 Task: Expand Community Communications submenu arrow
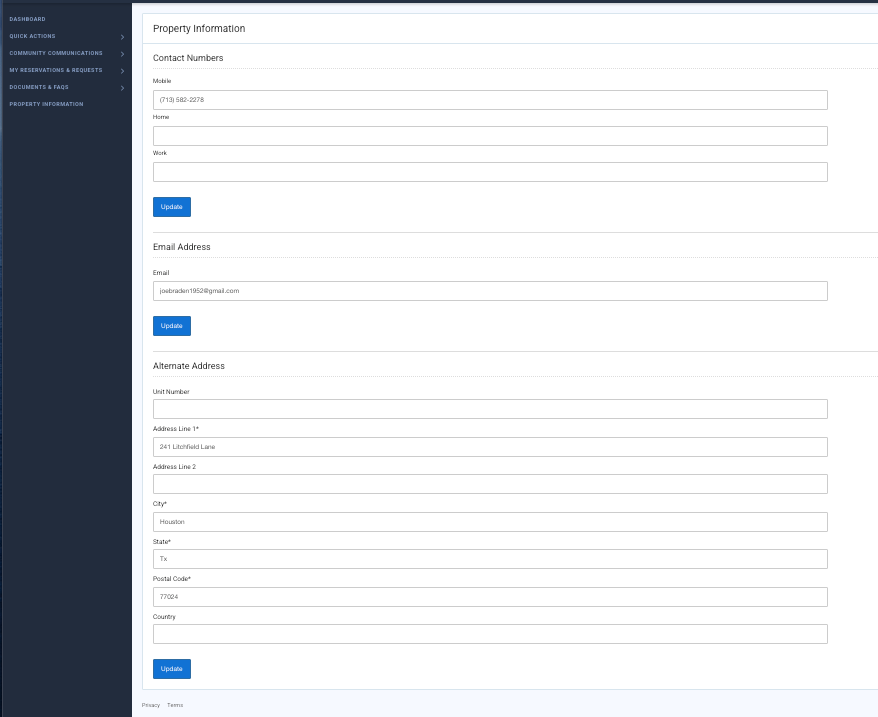coord(122,54)
